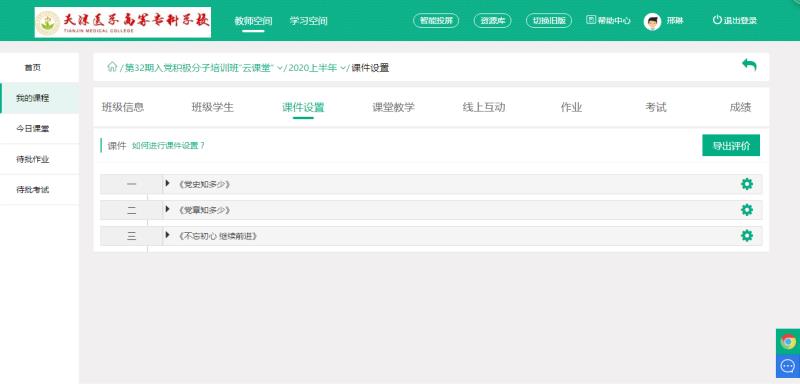Image resolution: width=800 pixels, height=385 pixels.
Task: Open the 2020上半年 breadcrumb dropdown
Action: click(x=343, y=68)
